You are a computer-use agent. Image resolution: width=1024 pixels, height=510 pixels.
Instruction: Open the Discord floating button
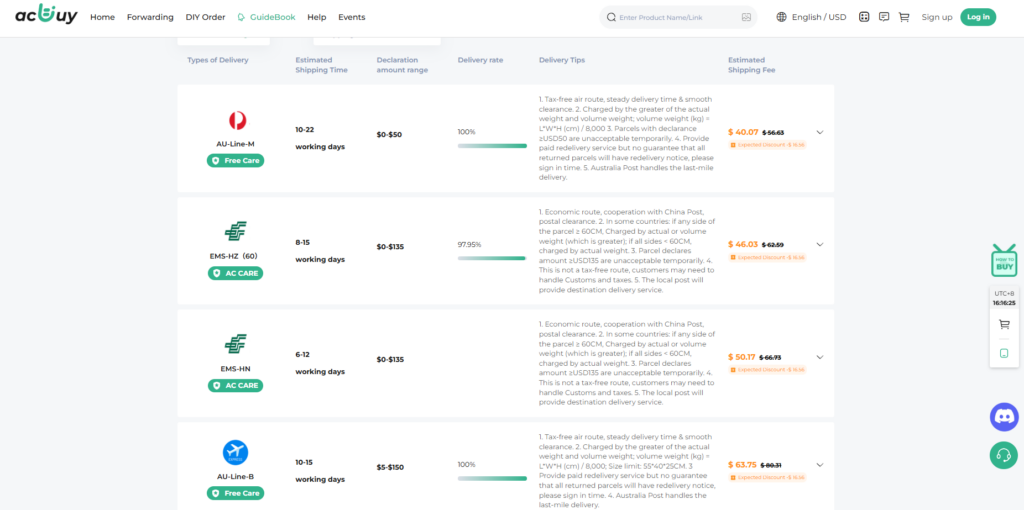pyautogui.click(x=1004, y=416)
